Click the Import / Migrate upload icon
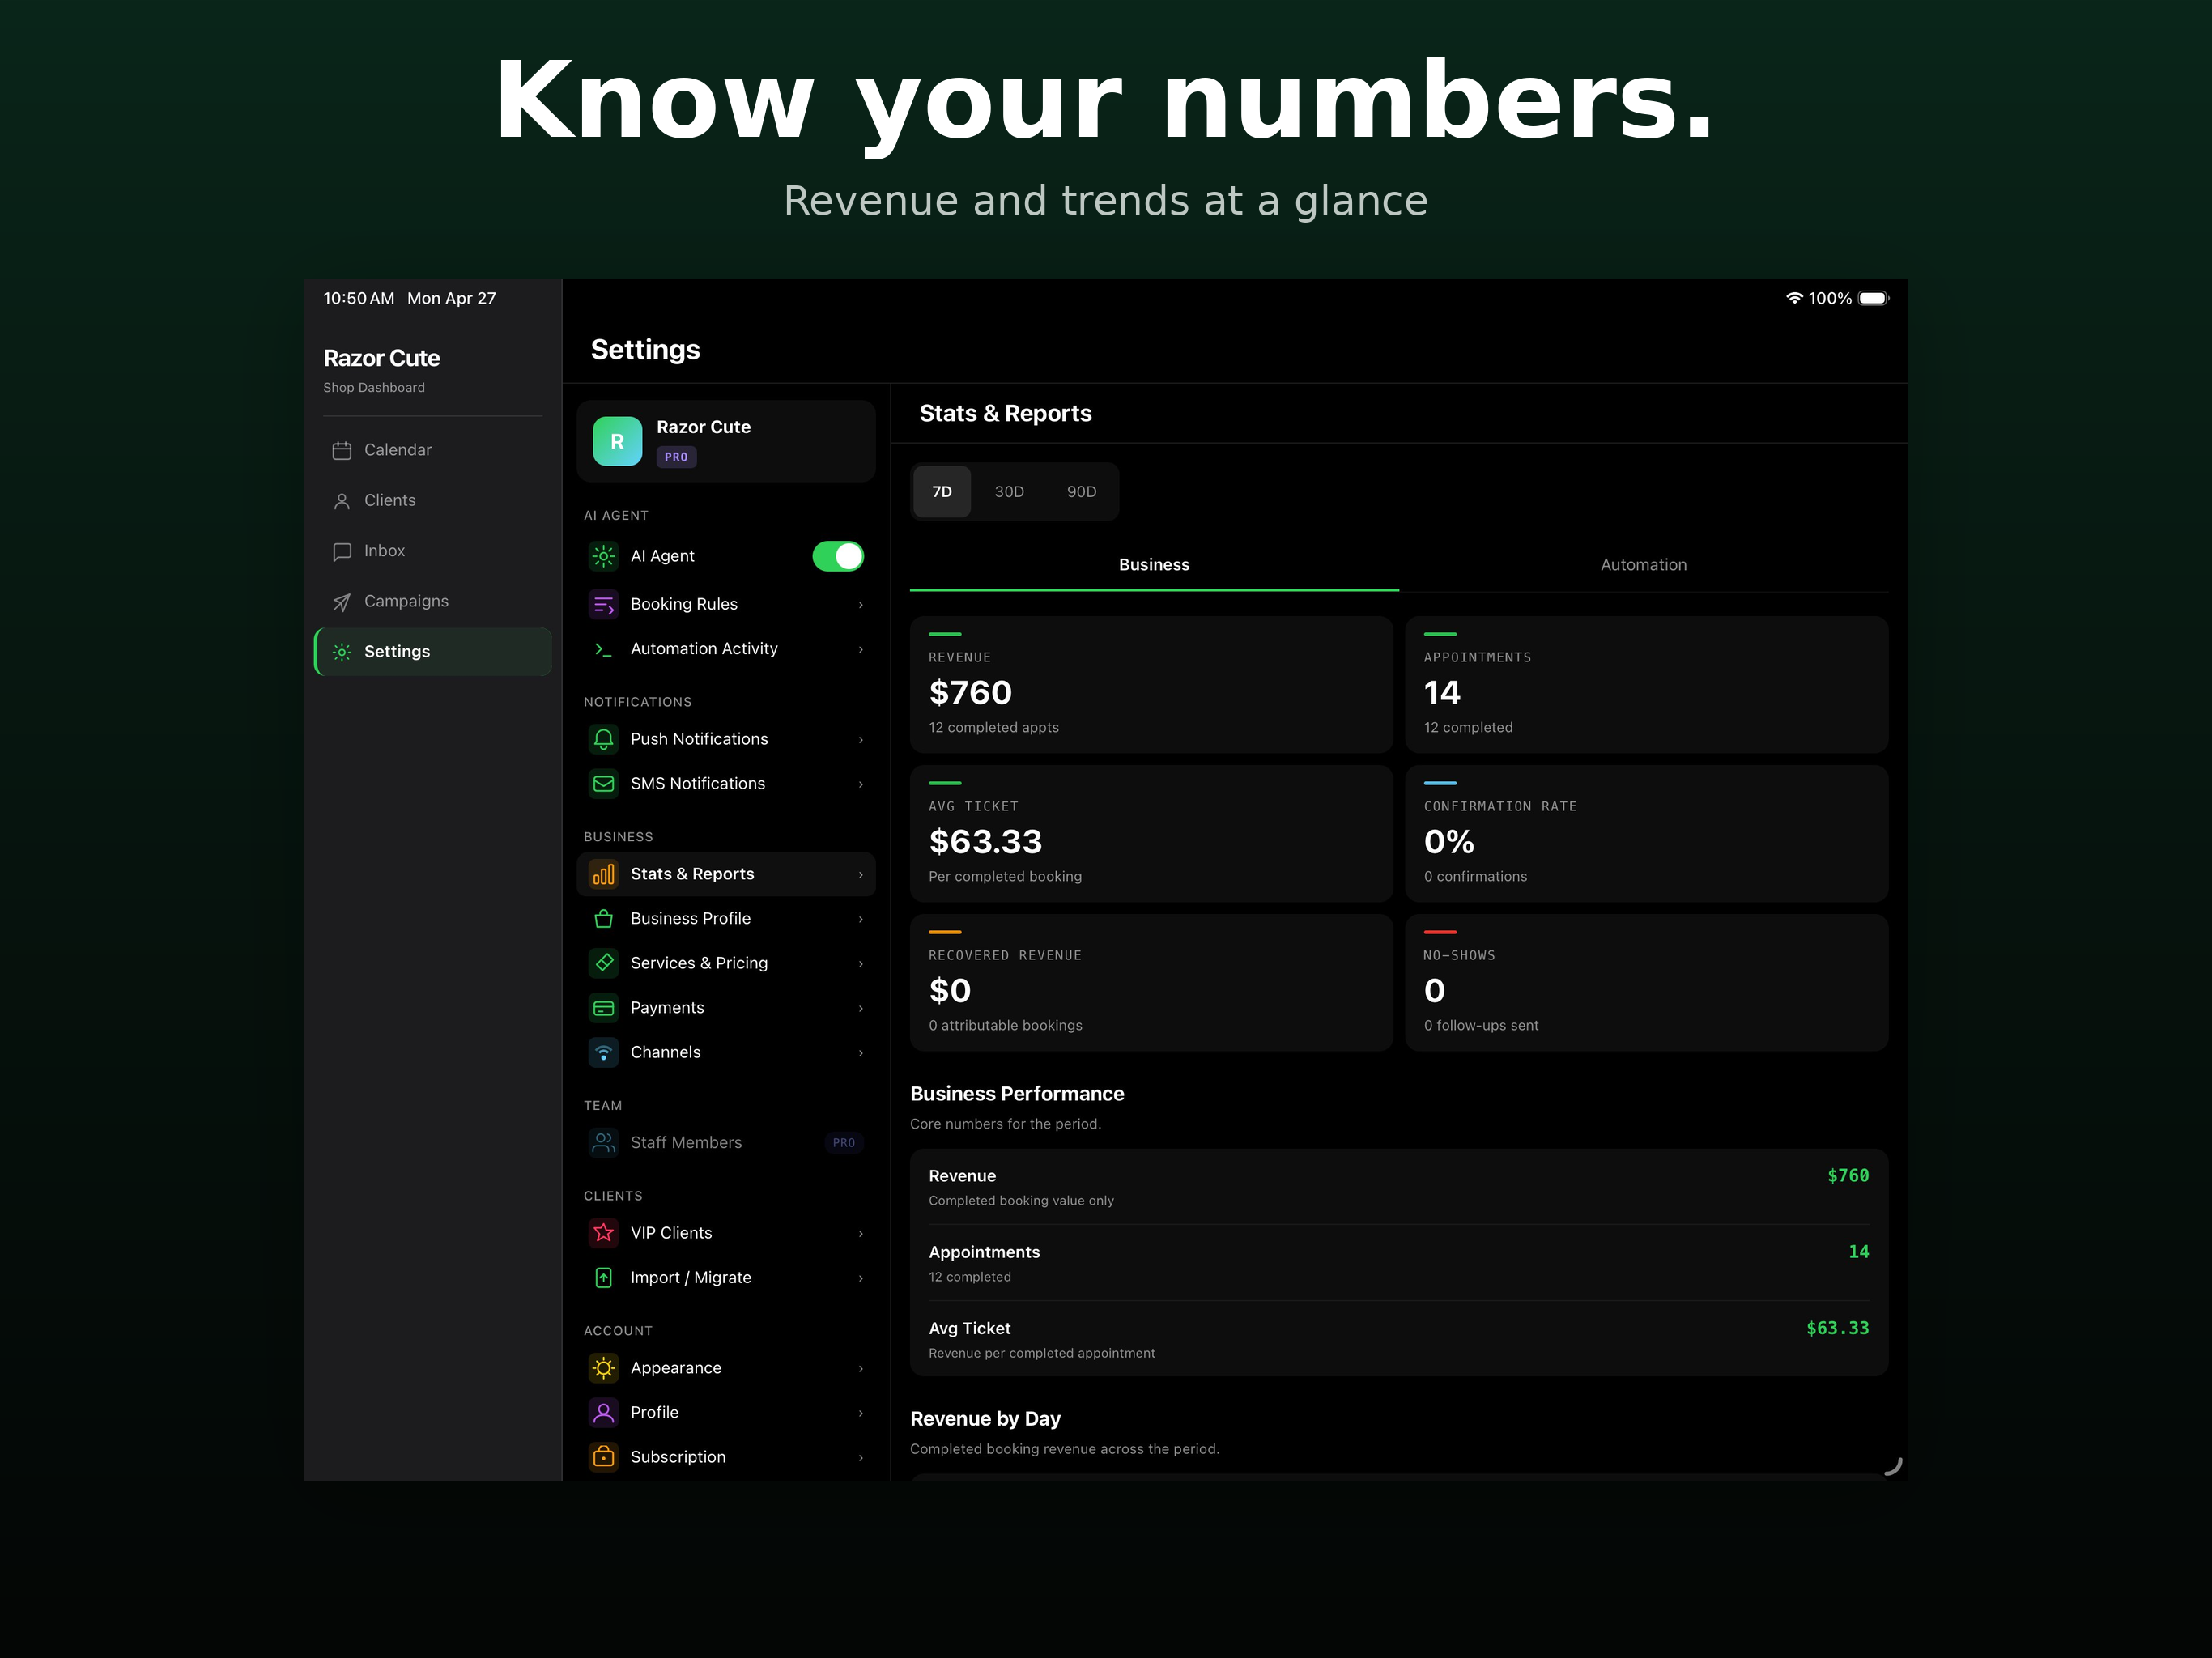The height and width of the screenshot is (1658, 2212). pos(604,1278)
